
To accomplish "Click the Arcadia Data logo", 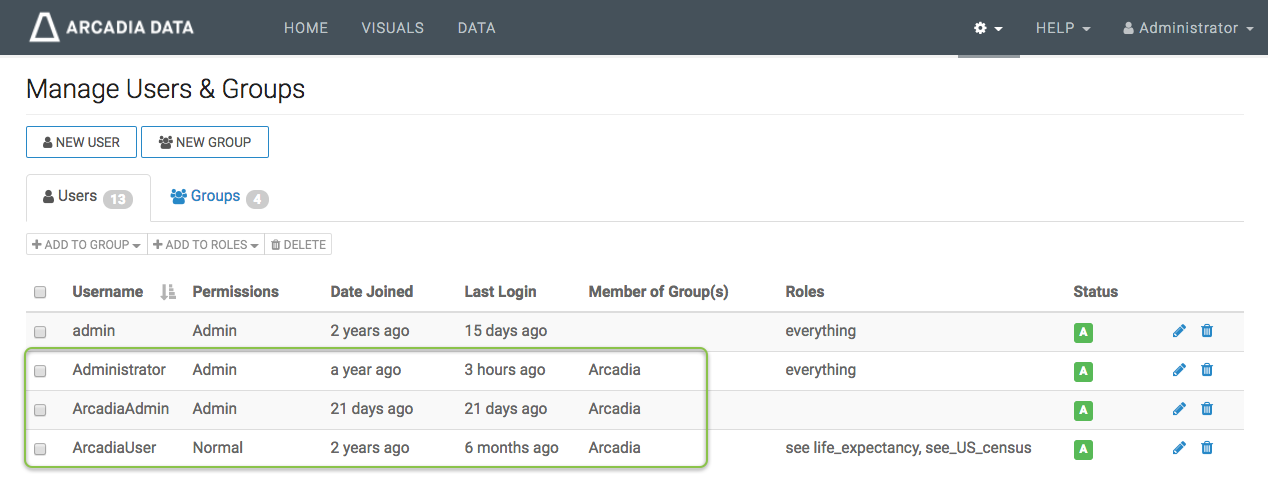I will [x=111, y=28].
